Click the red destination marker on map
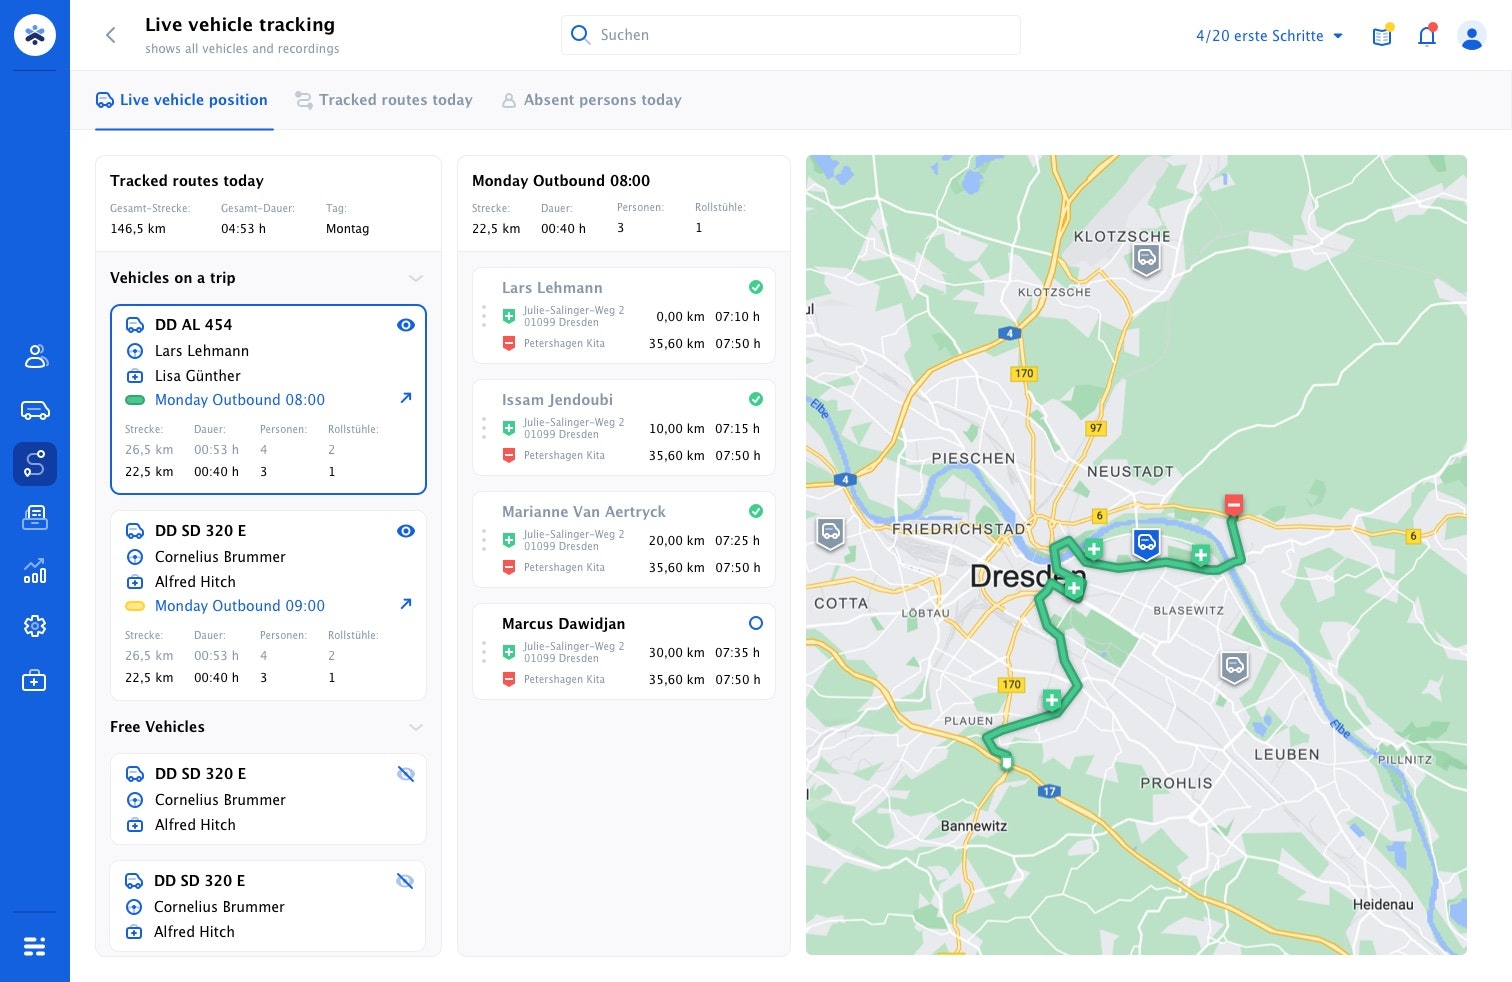Screen dimensions: 1512x982 coord(1234,505)
